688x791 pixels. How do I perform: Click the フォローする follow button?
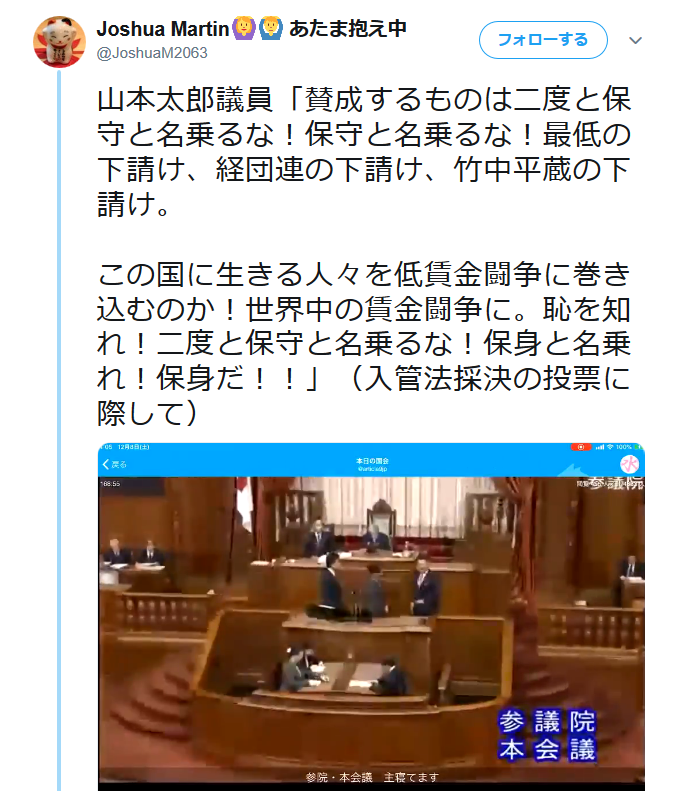tap(543, 40)
